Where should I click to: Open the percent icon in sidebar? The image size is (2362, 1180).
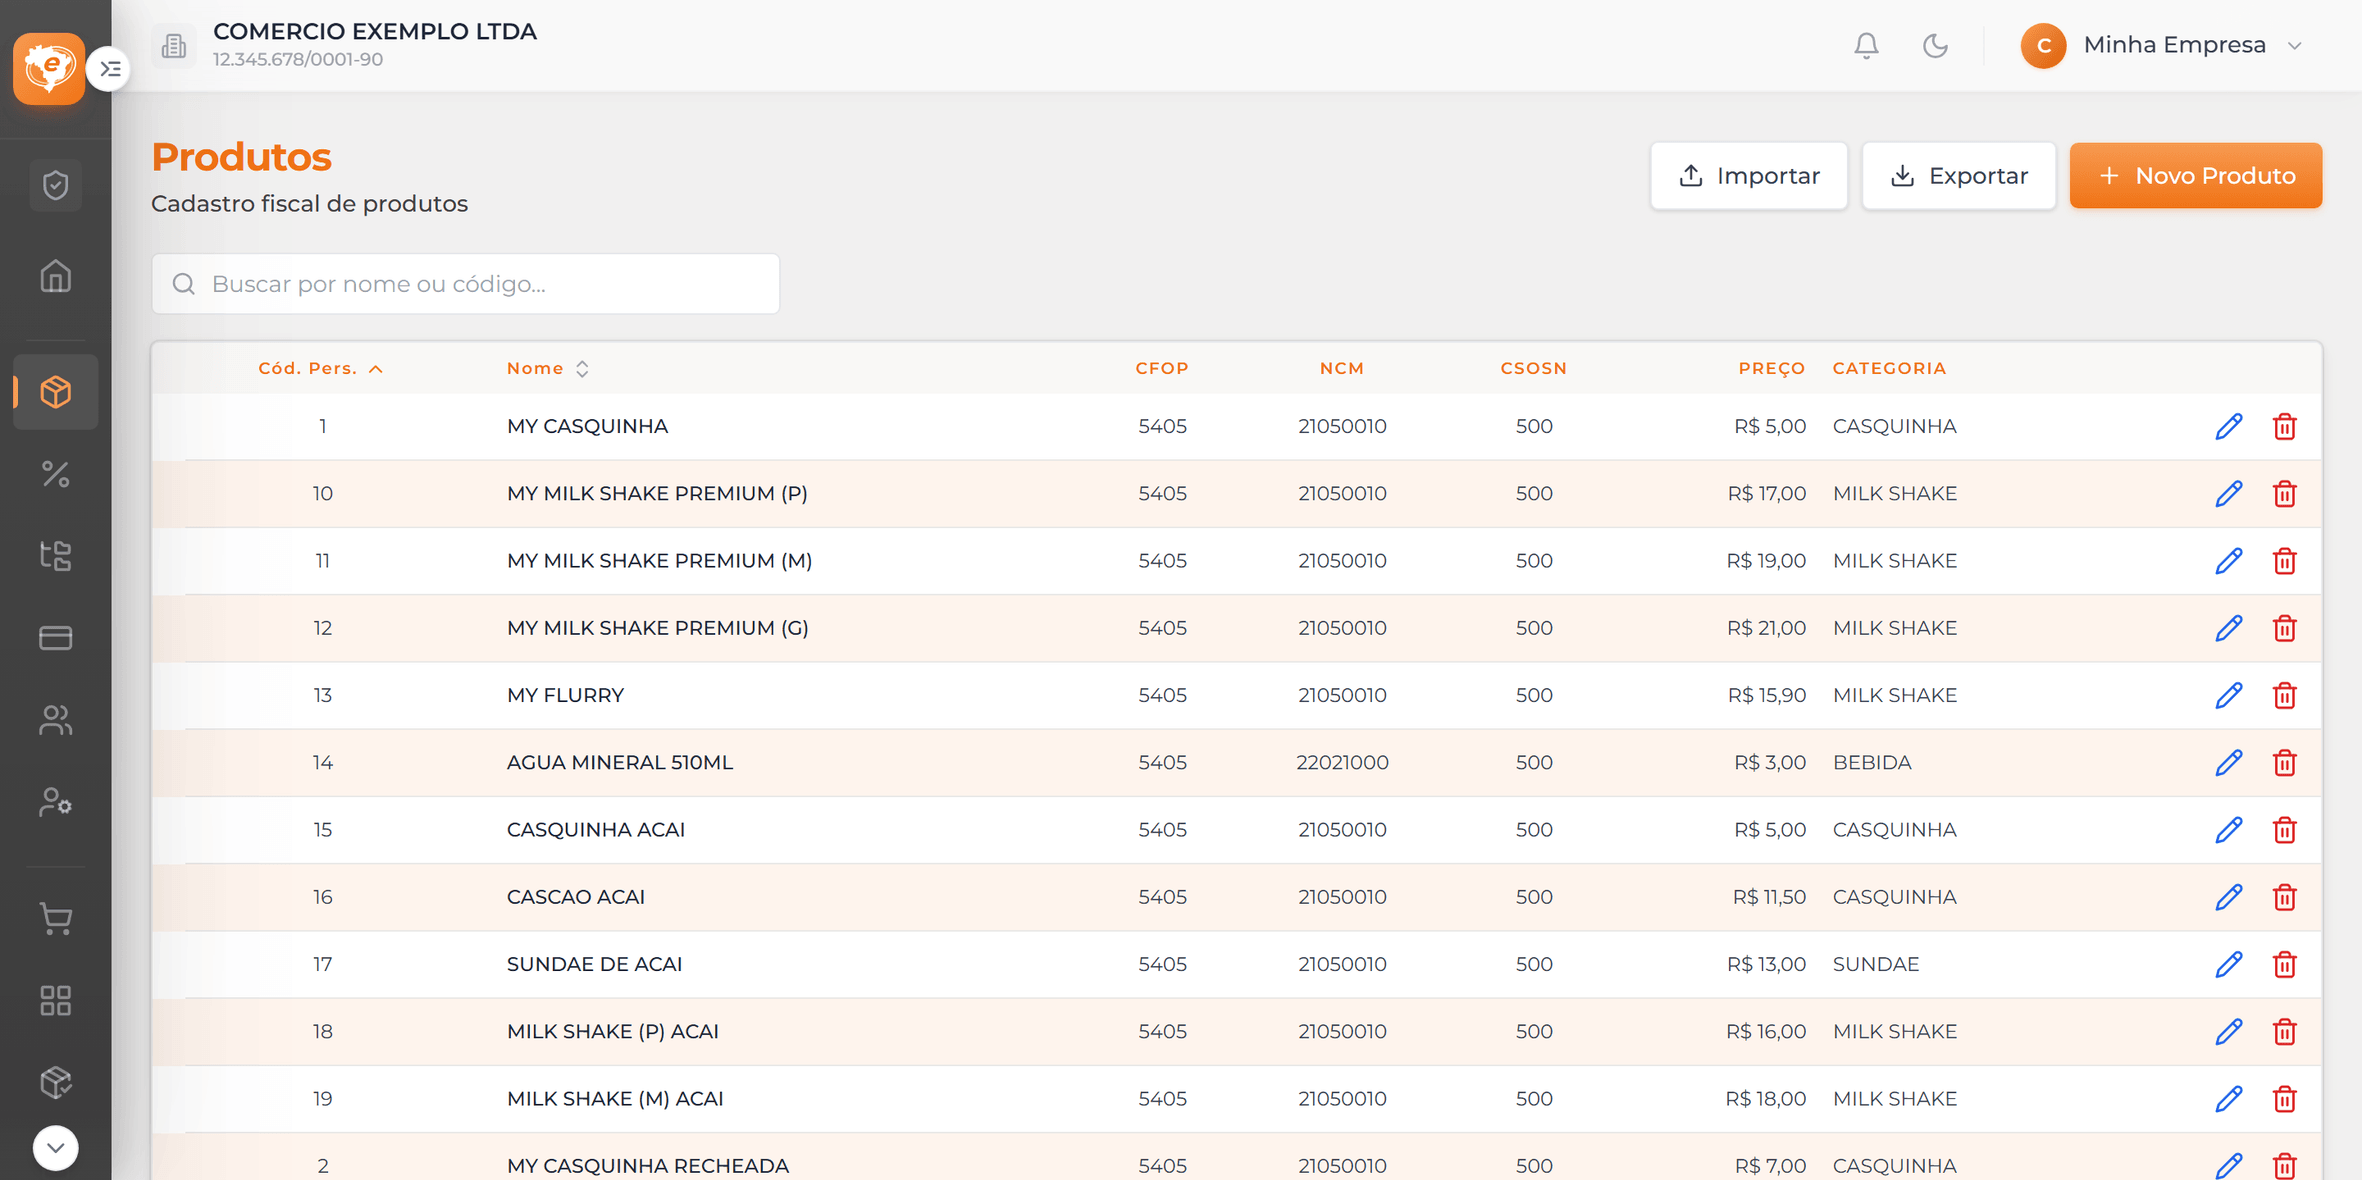[x=56, y=473]
